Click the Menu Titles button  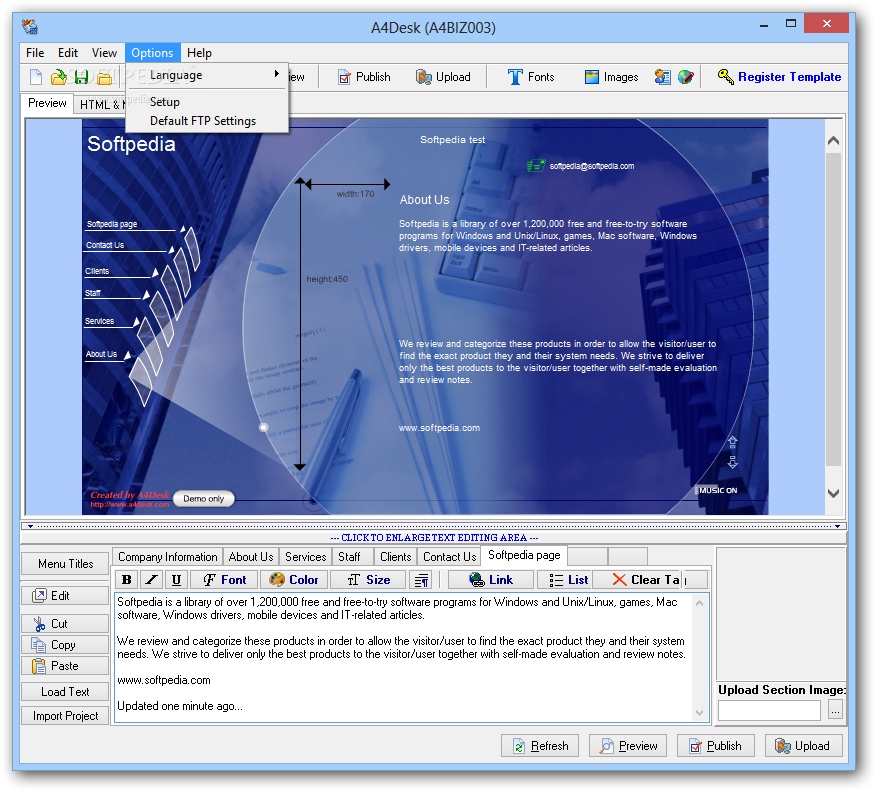tap(65, 564)
